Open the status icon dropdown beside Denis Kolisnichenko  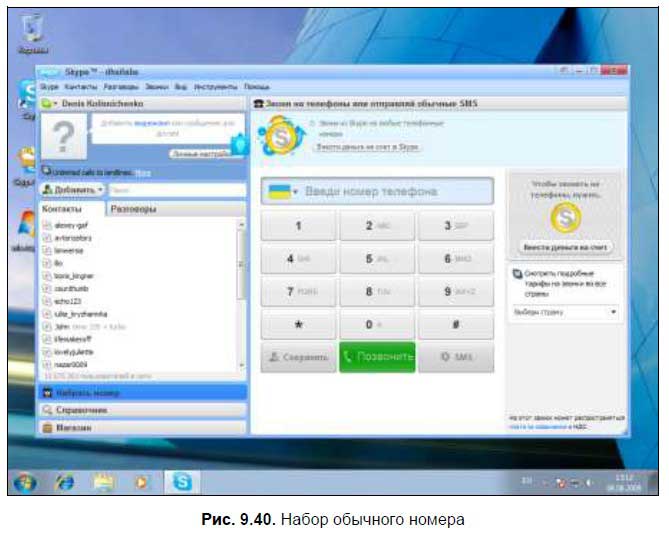49,104
